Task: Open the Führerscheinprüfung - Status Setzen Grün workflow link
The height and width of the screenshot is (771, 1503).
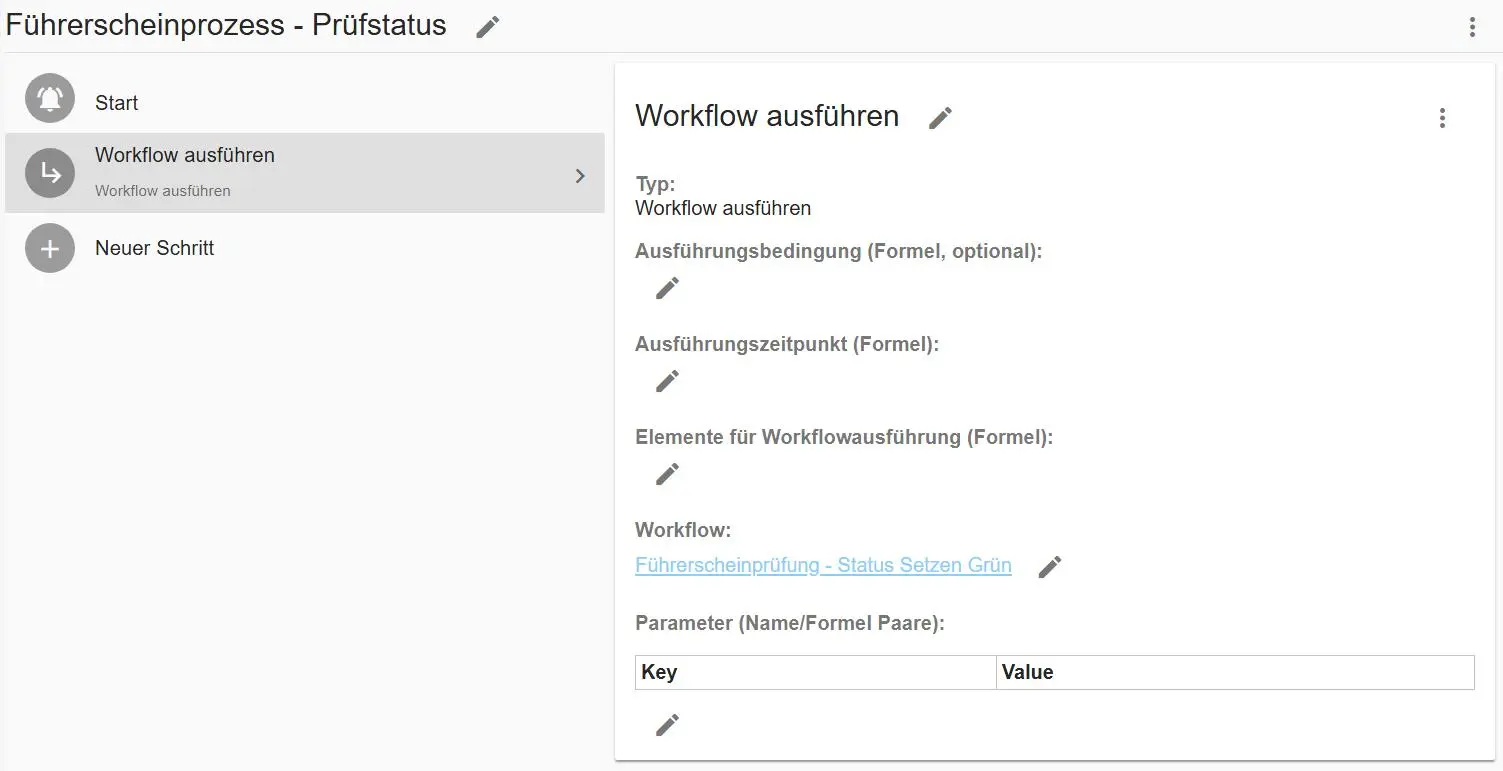Action: 822,565
